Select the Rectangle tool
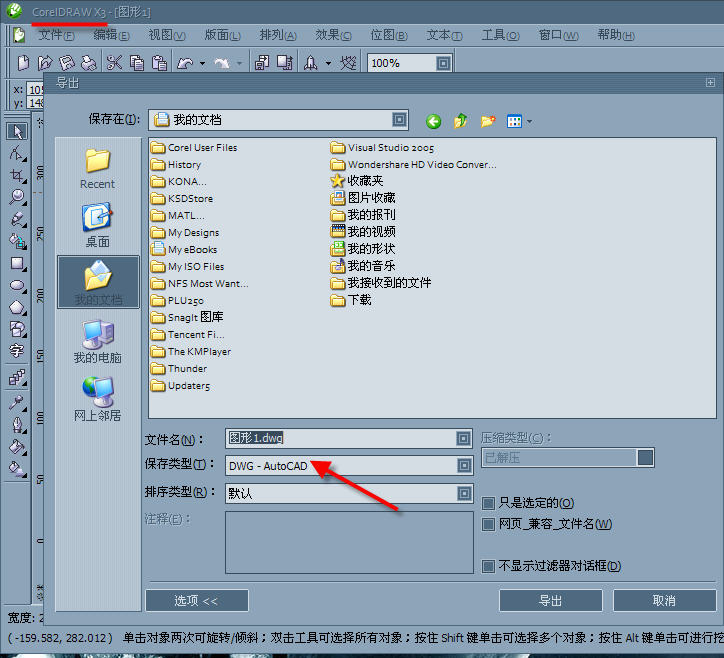724x658 pixels. click(17, 264)
